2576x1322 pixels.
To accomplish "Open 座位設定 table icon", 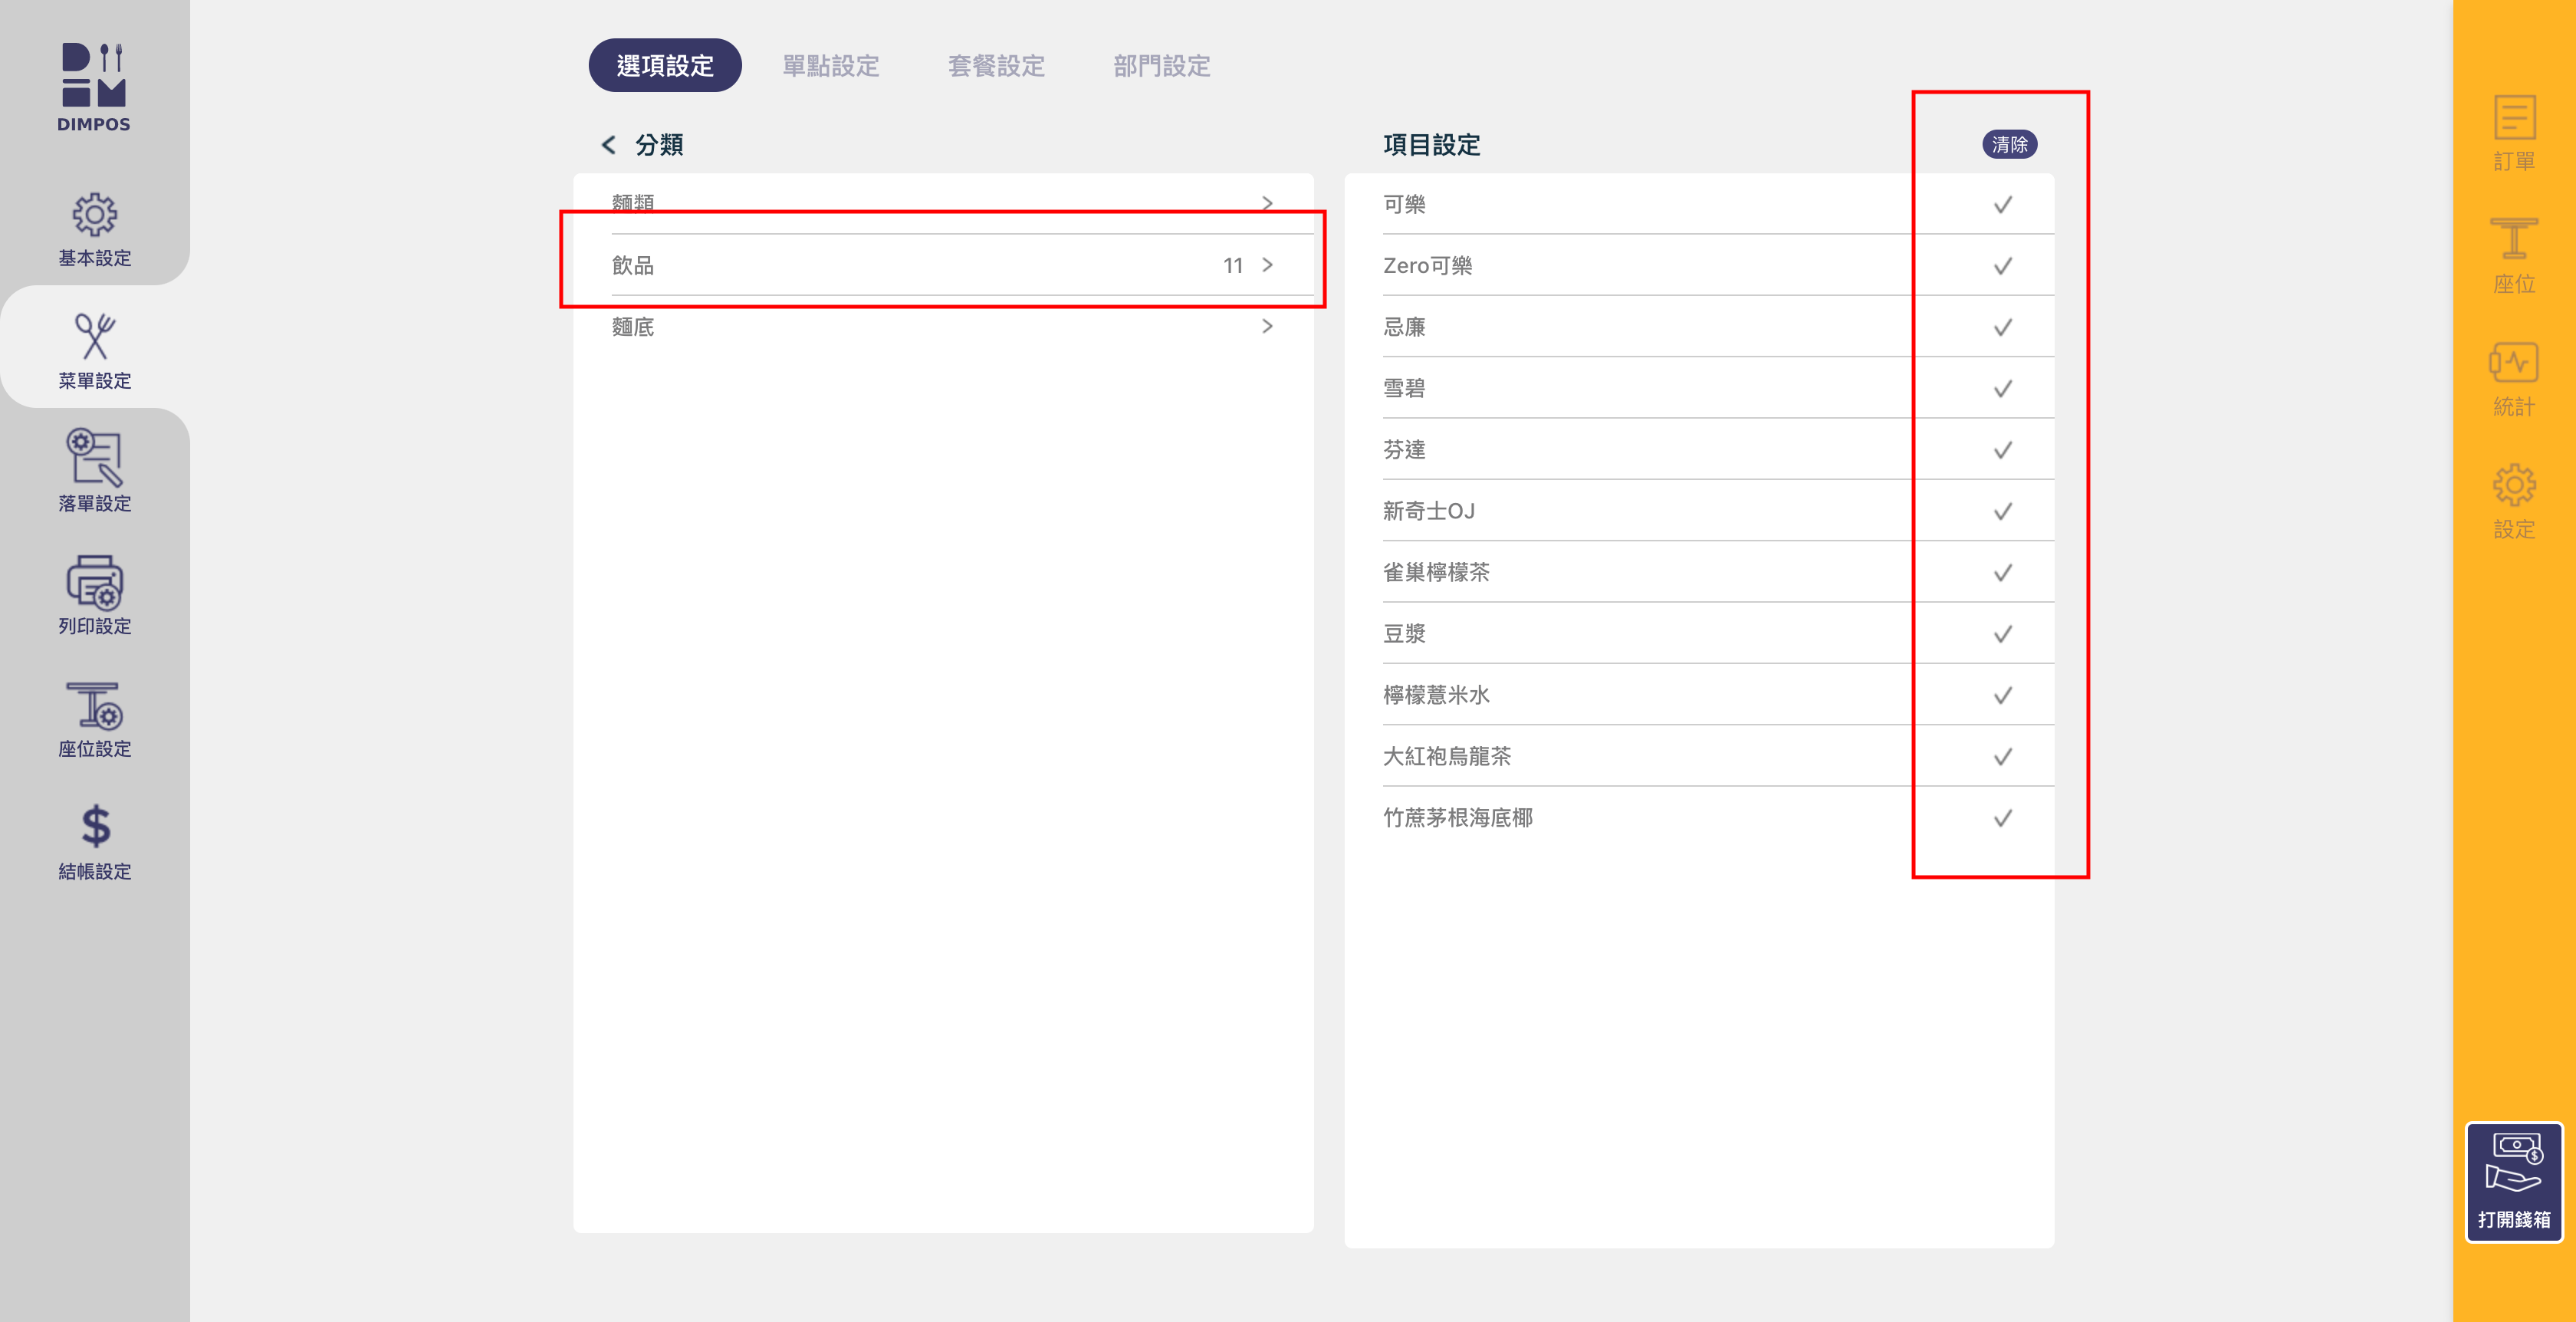I will click(94, 706).
